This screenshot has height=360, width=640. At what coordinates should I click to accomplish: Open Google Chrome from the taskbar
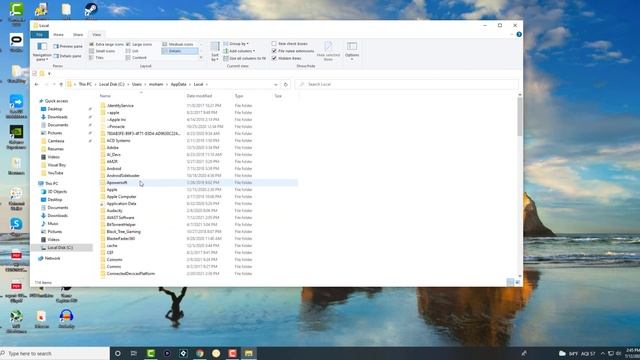[x=200, y=353]
